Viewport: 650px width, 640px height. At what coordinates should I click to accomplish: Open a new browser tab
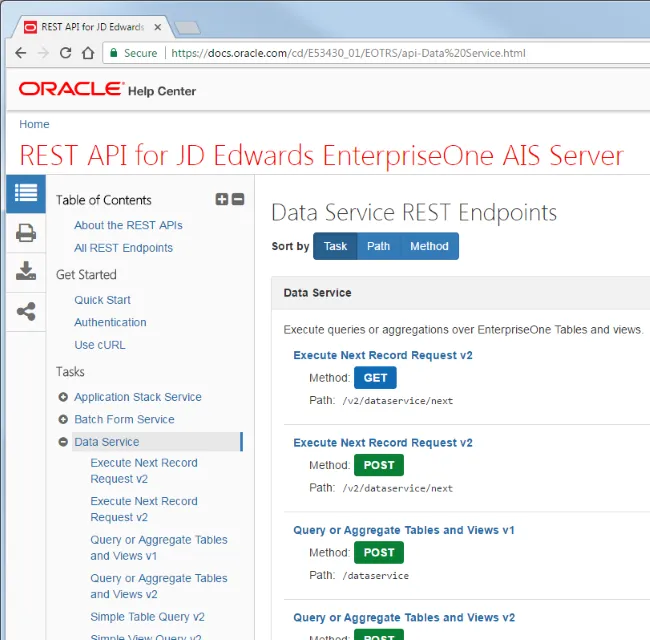(187, 28)
